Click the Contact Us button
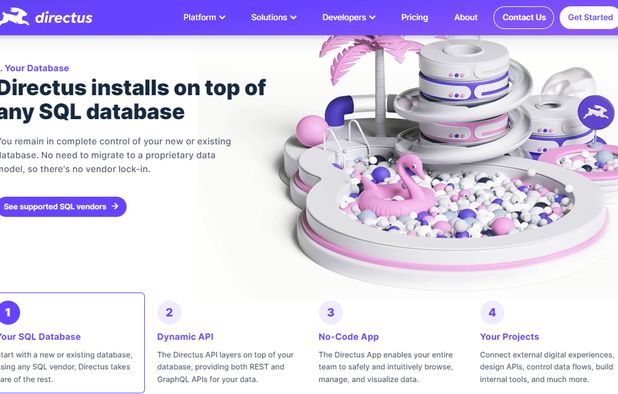This screenshot has height=394, width=618. [x=523, y=17]
